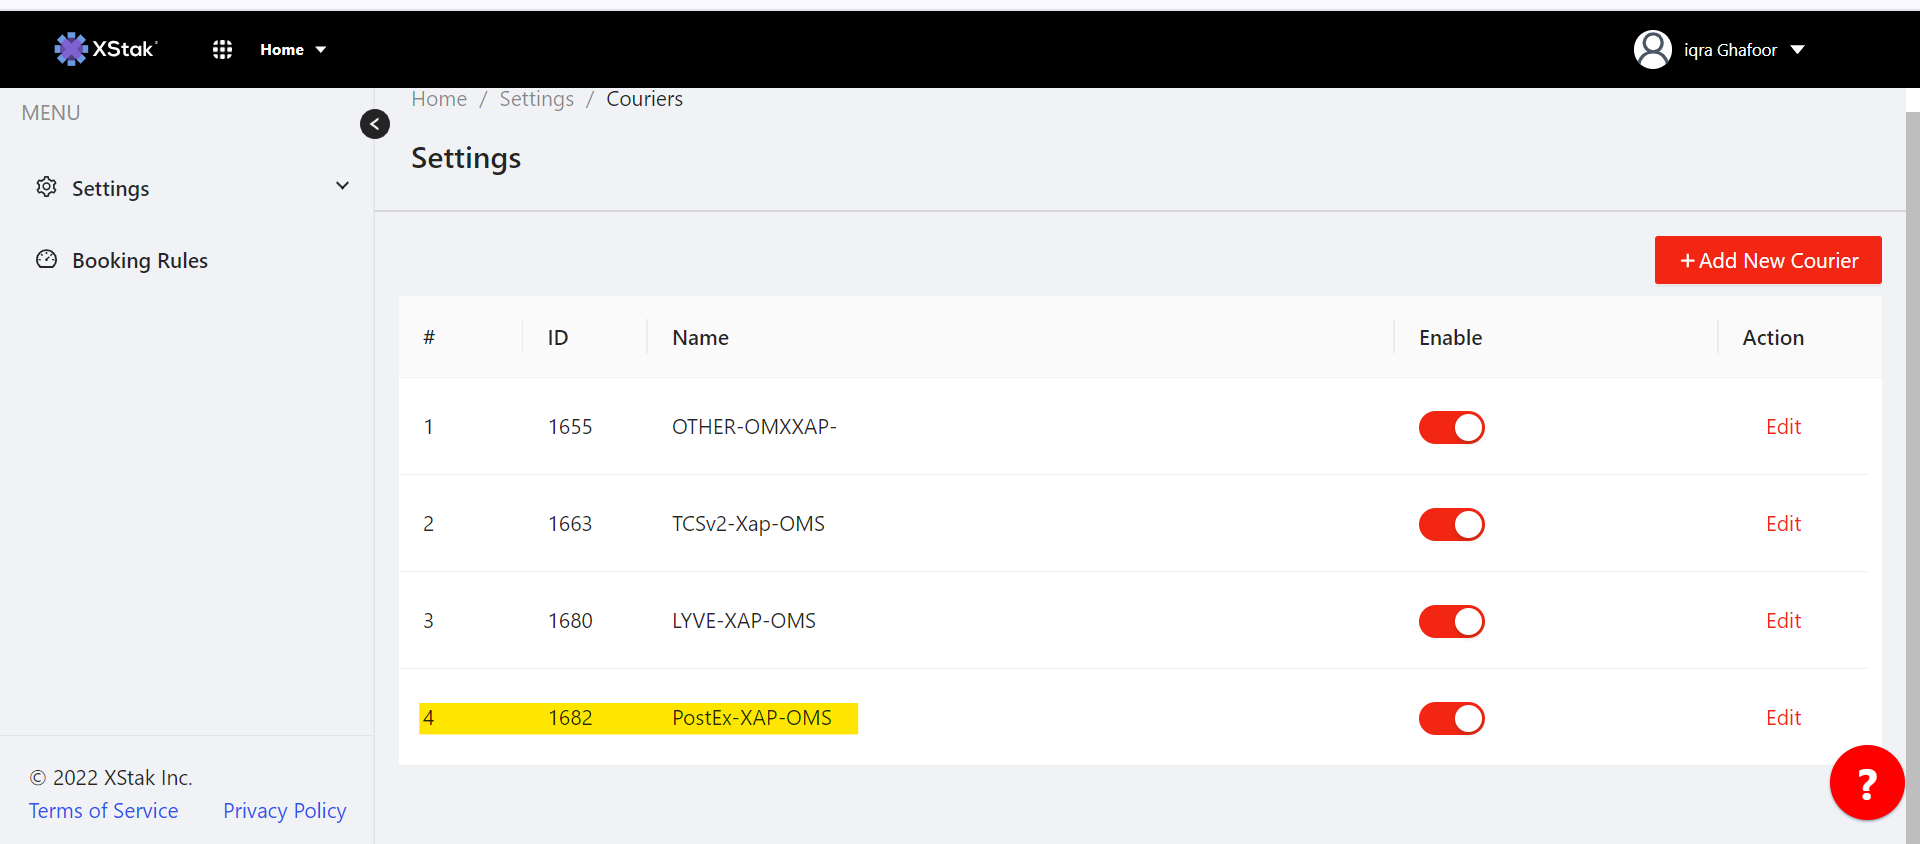The image size is (1920, 844).
Task: Click the XStak logo
Action: 106,49
